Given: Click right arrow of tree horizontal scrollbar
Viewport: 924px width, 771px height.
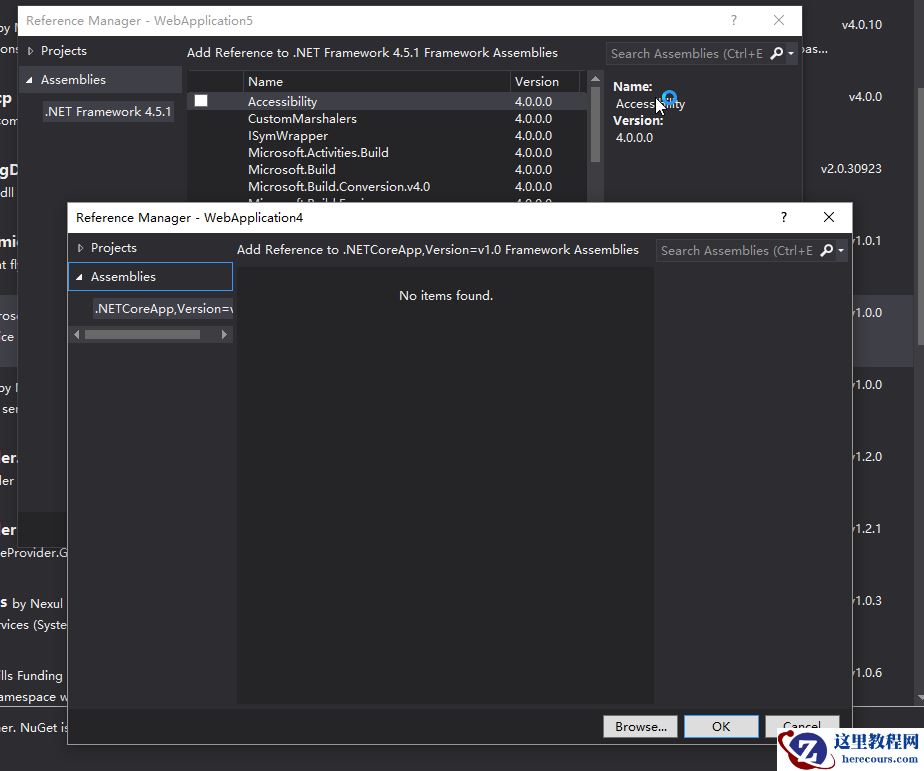Looking at the screenshot, I should tap(224, 335).
